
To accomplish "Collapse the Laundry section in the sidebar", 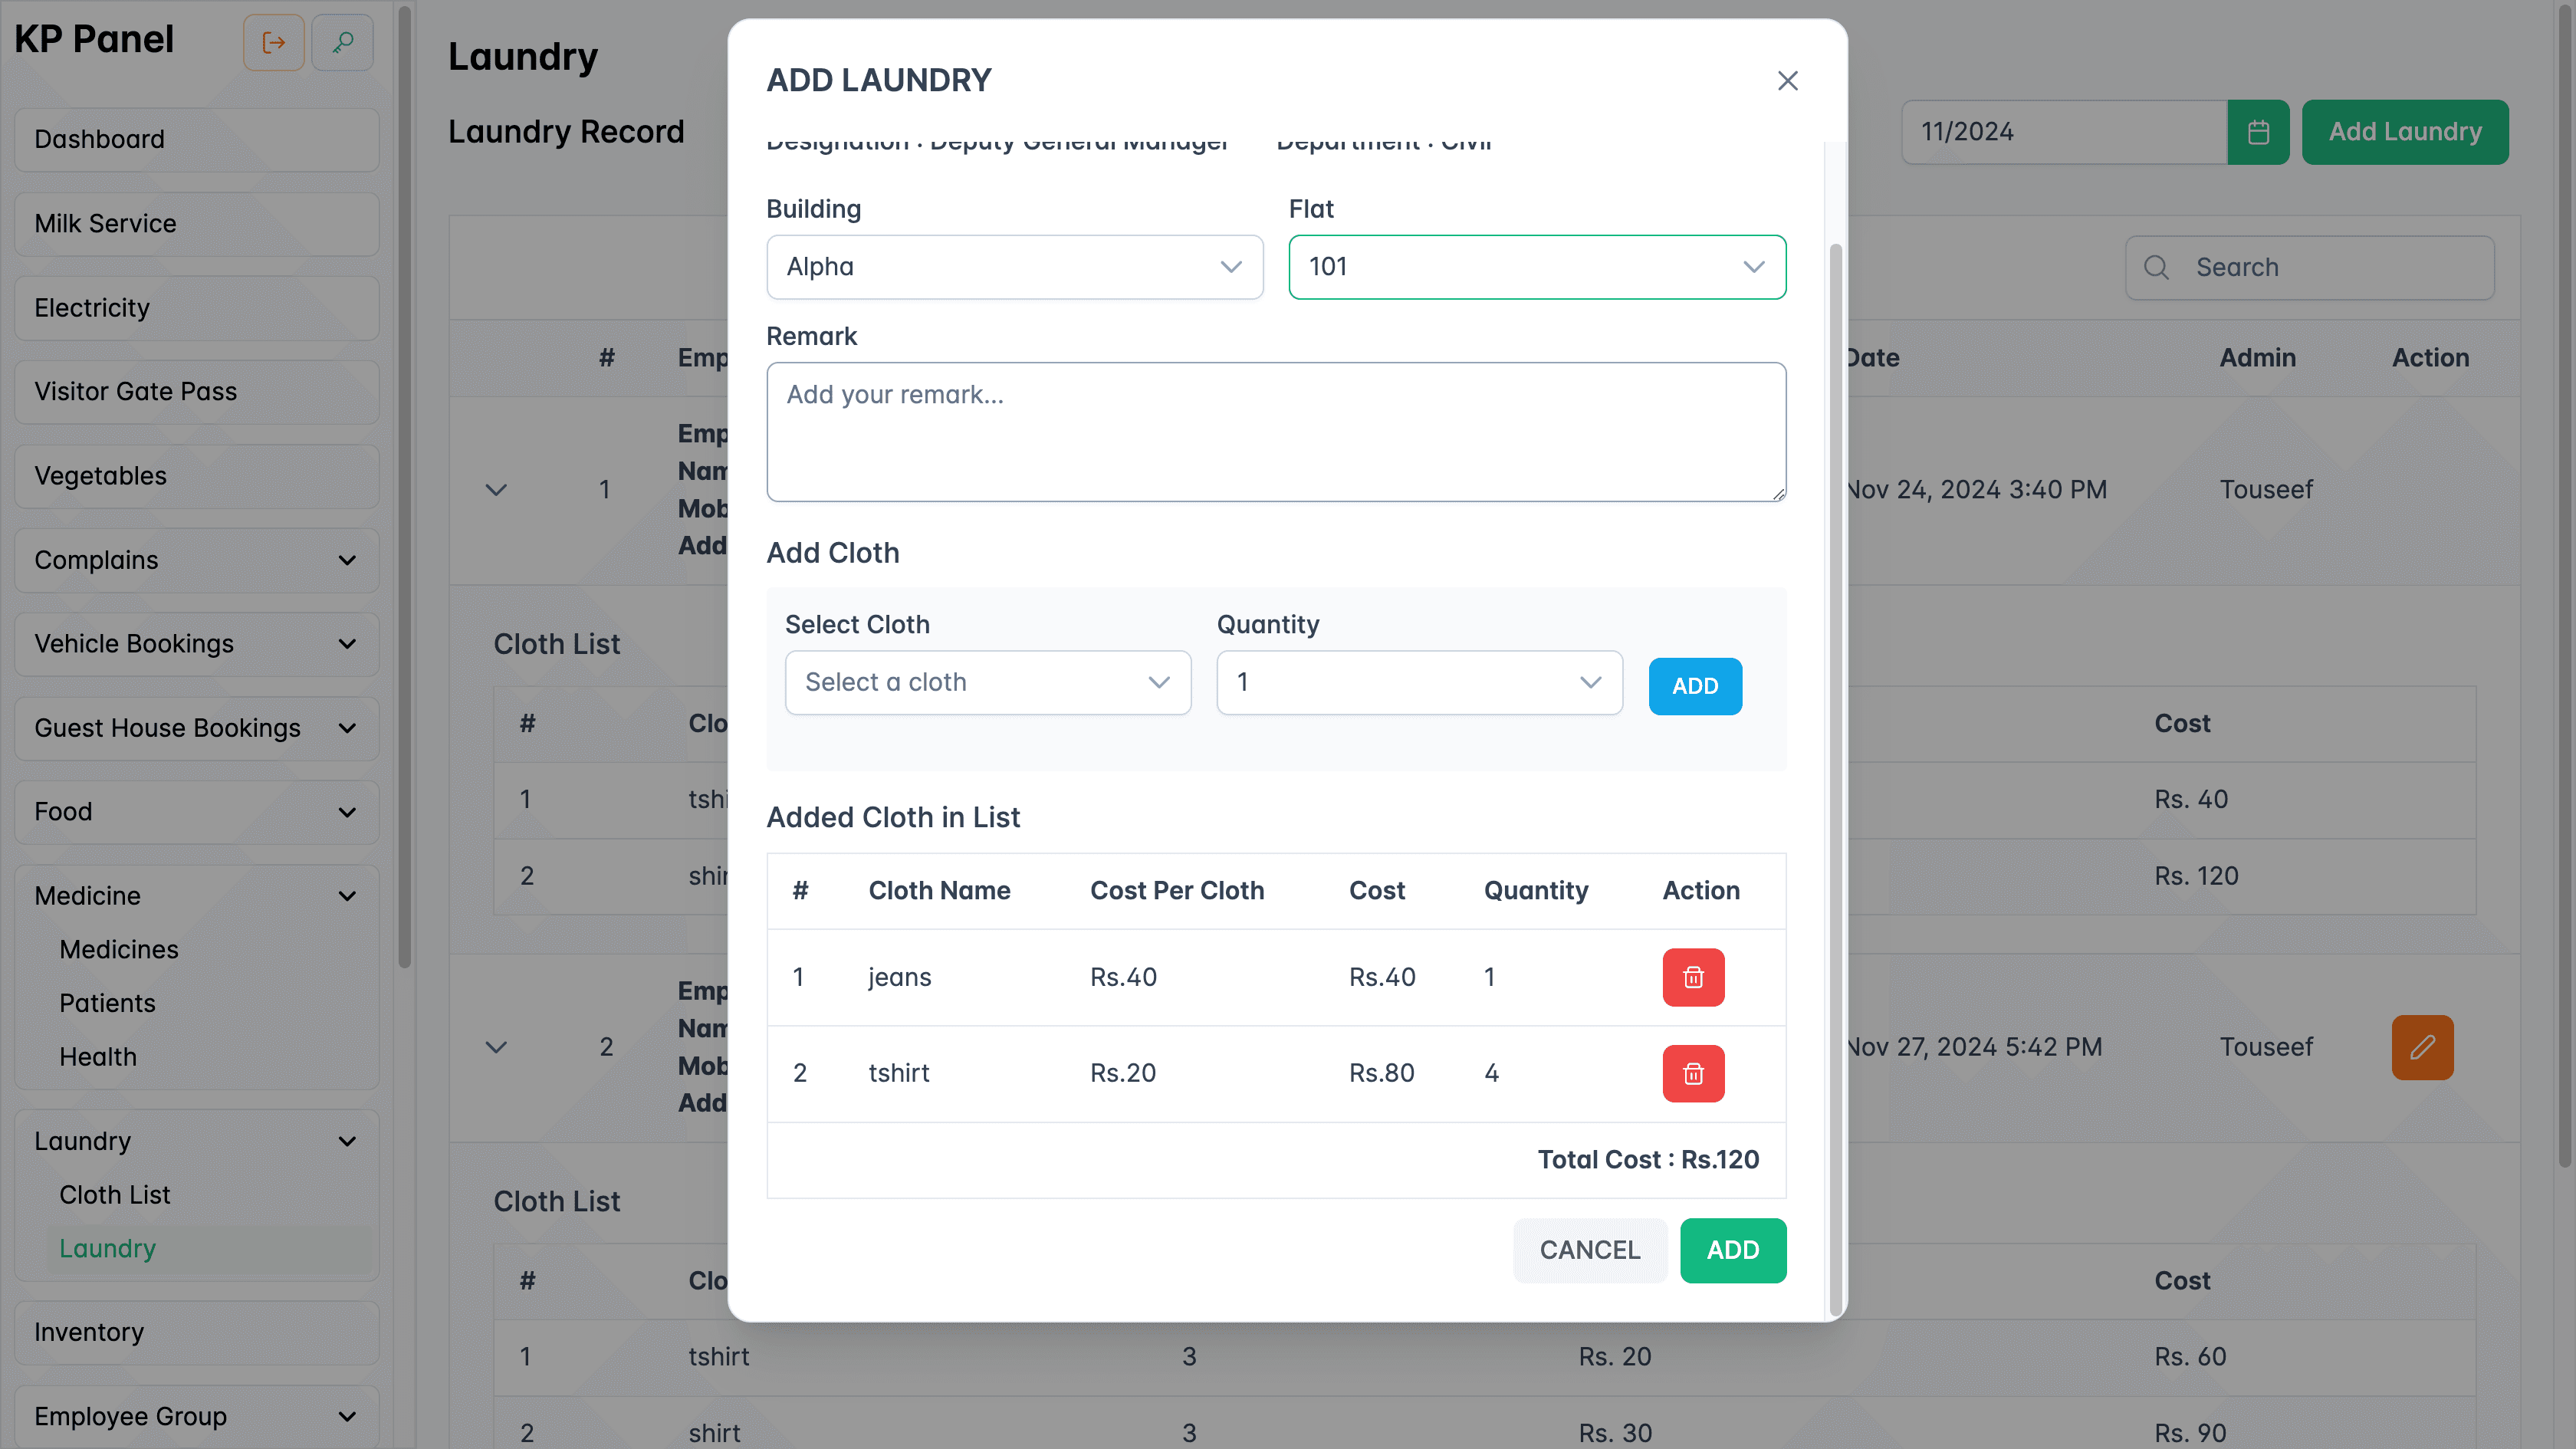I will 347,1140.
